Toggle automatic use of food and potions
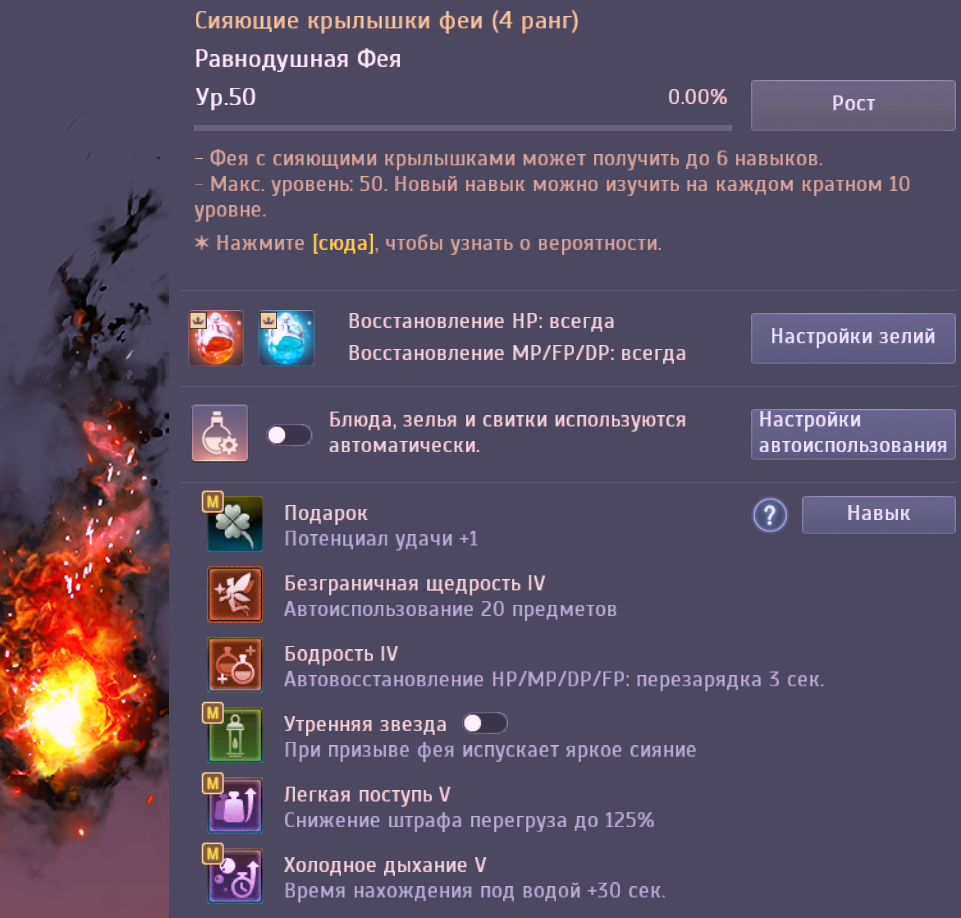 click(x=289, y=435)
